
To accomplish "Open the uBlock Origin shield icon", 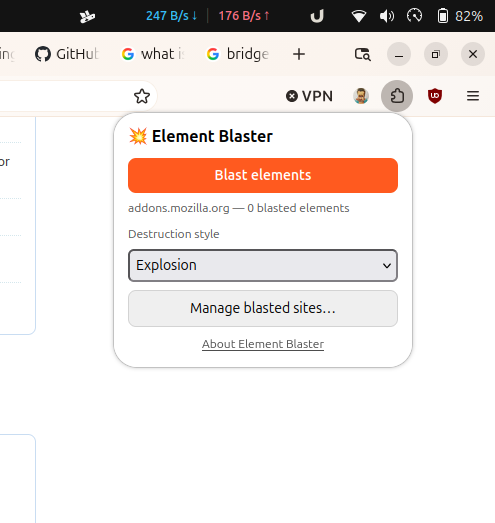I will tap(435, 96).
